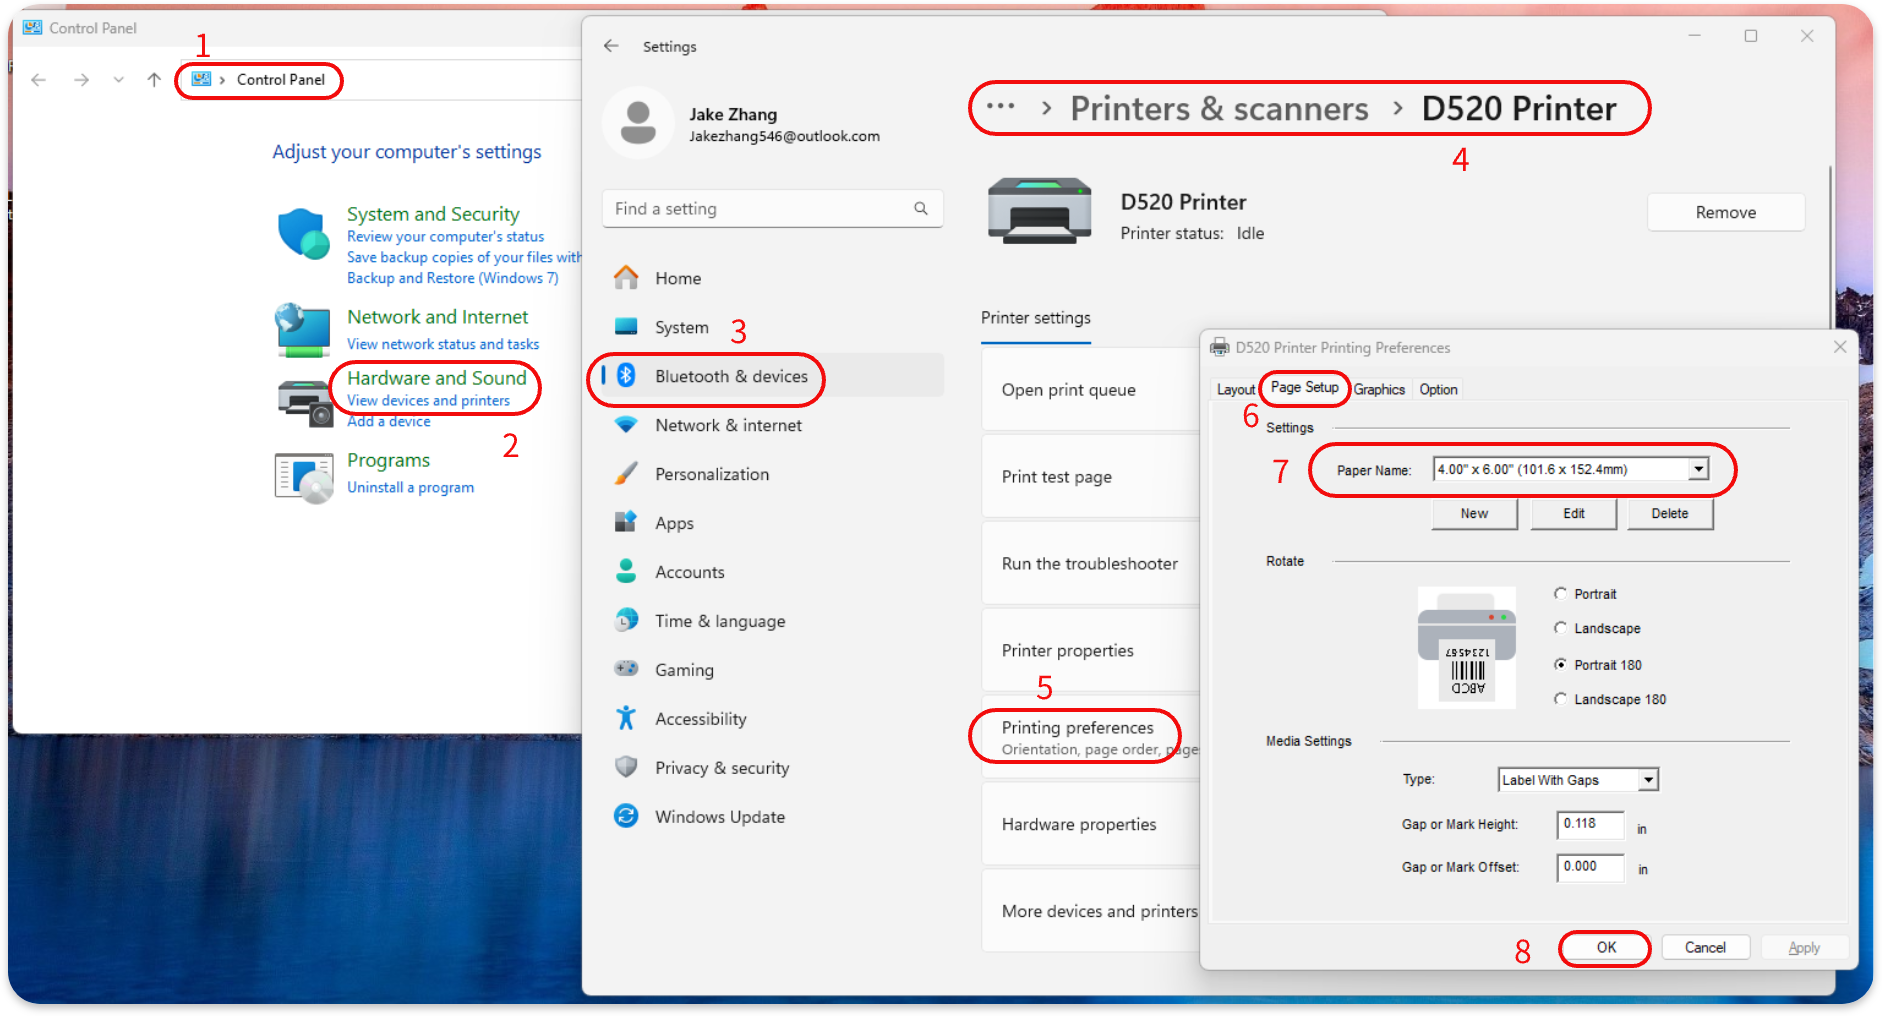Close the Printing Preferences dialog
Image resolution: width=1882 pixels, height=1016 pixels.
coord(1840,347)
